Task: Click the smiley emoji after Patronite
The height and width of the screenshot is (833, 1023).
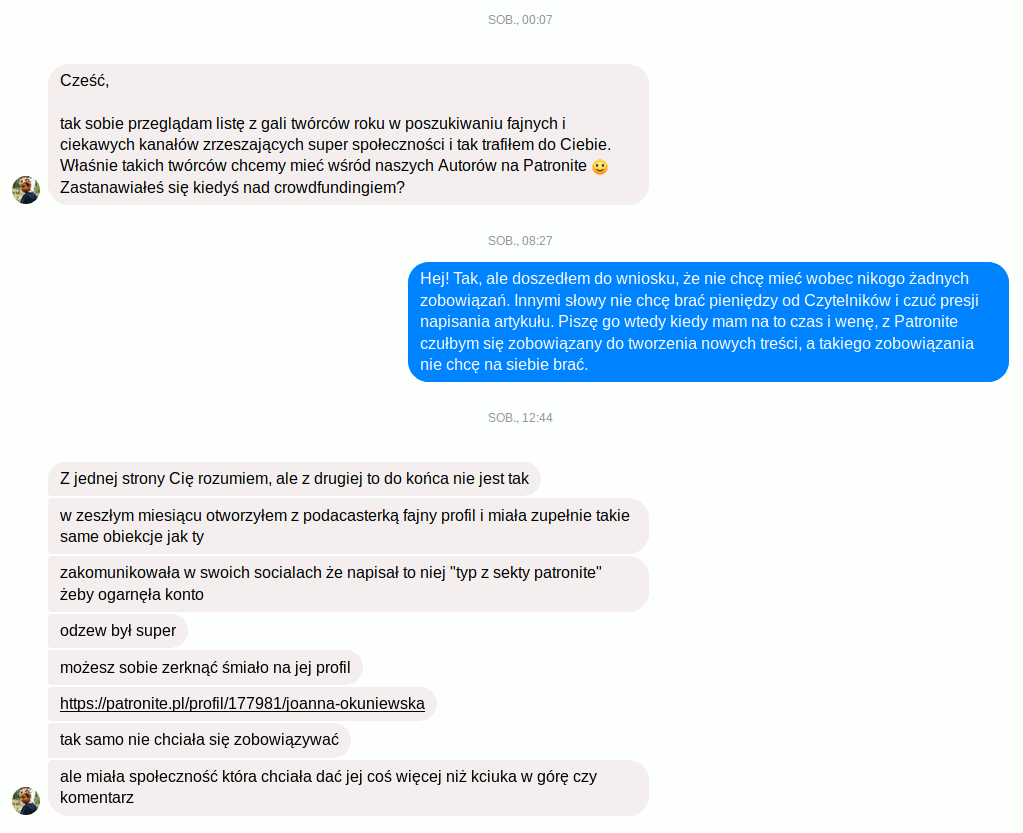Action: (x=600, y=167)
